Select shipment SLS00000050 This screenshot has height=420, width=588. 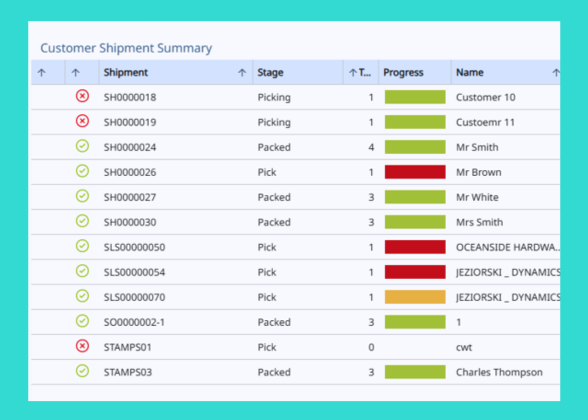[x=134, y=248]
